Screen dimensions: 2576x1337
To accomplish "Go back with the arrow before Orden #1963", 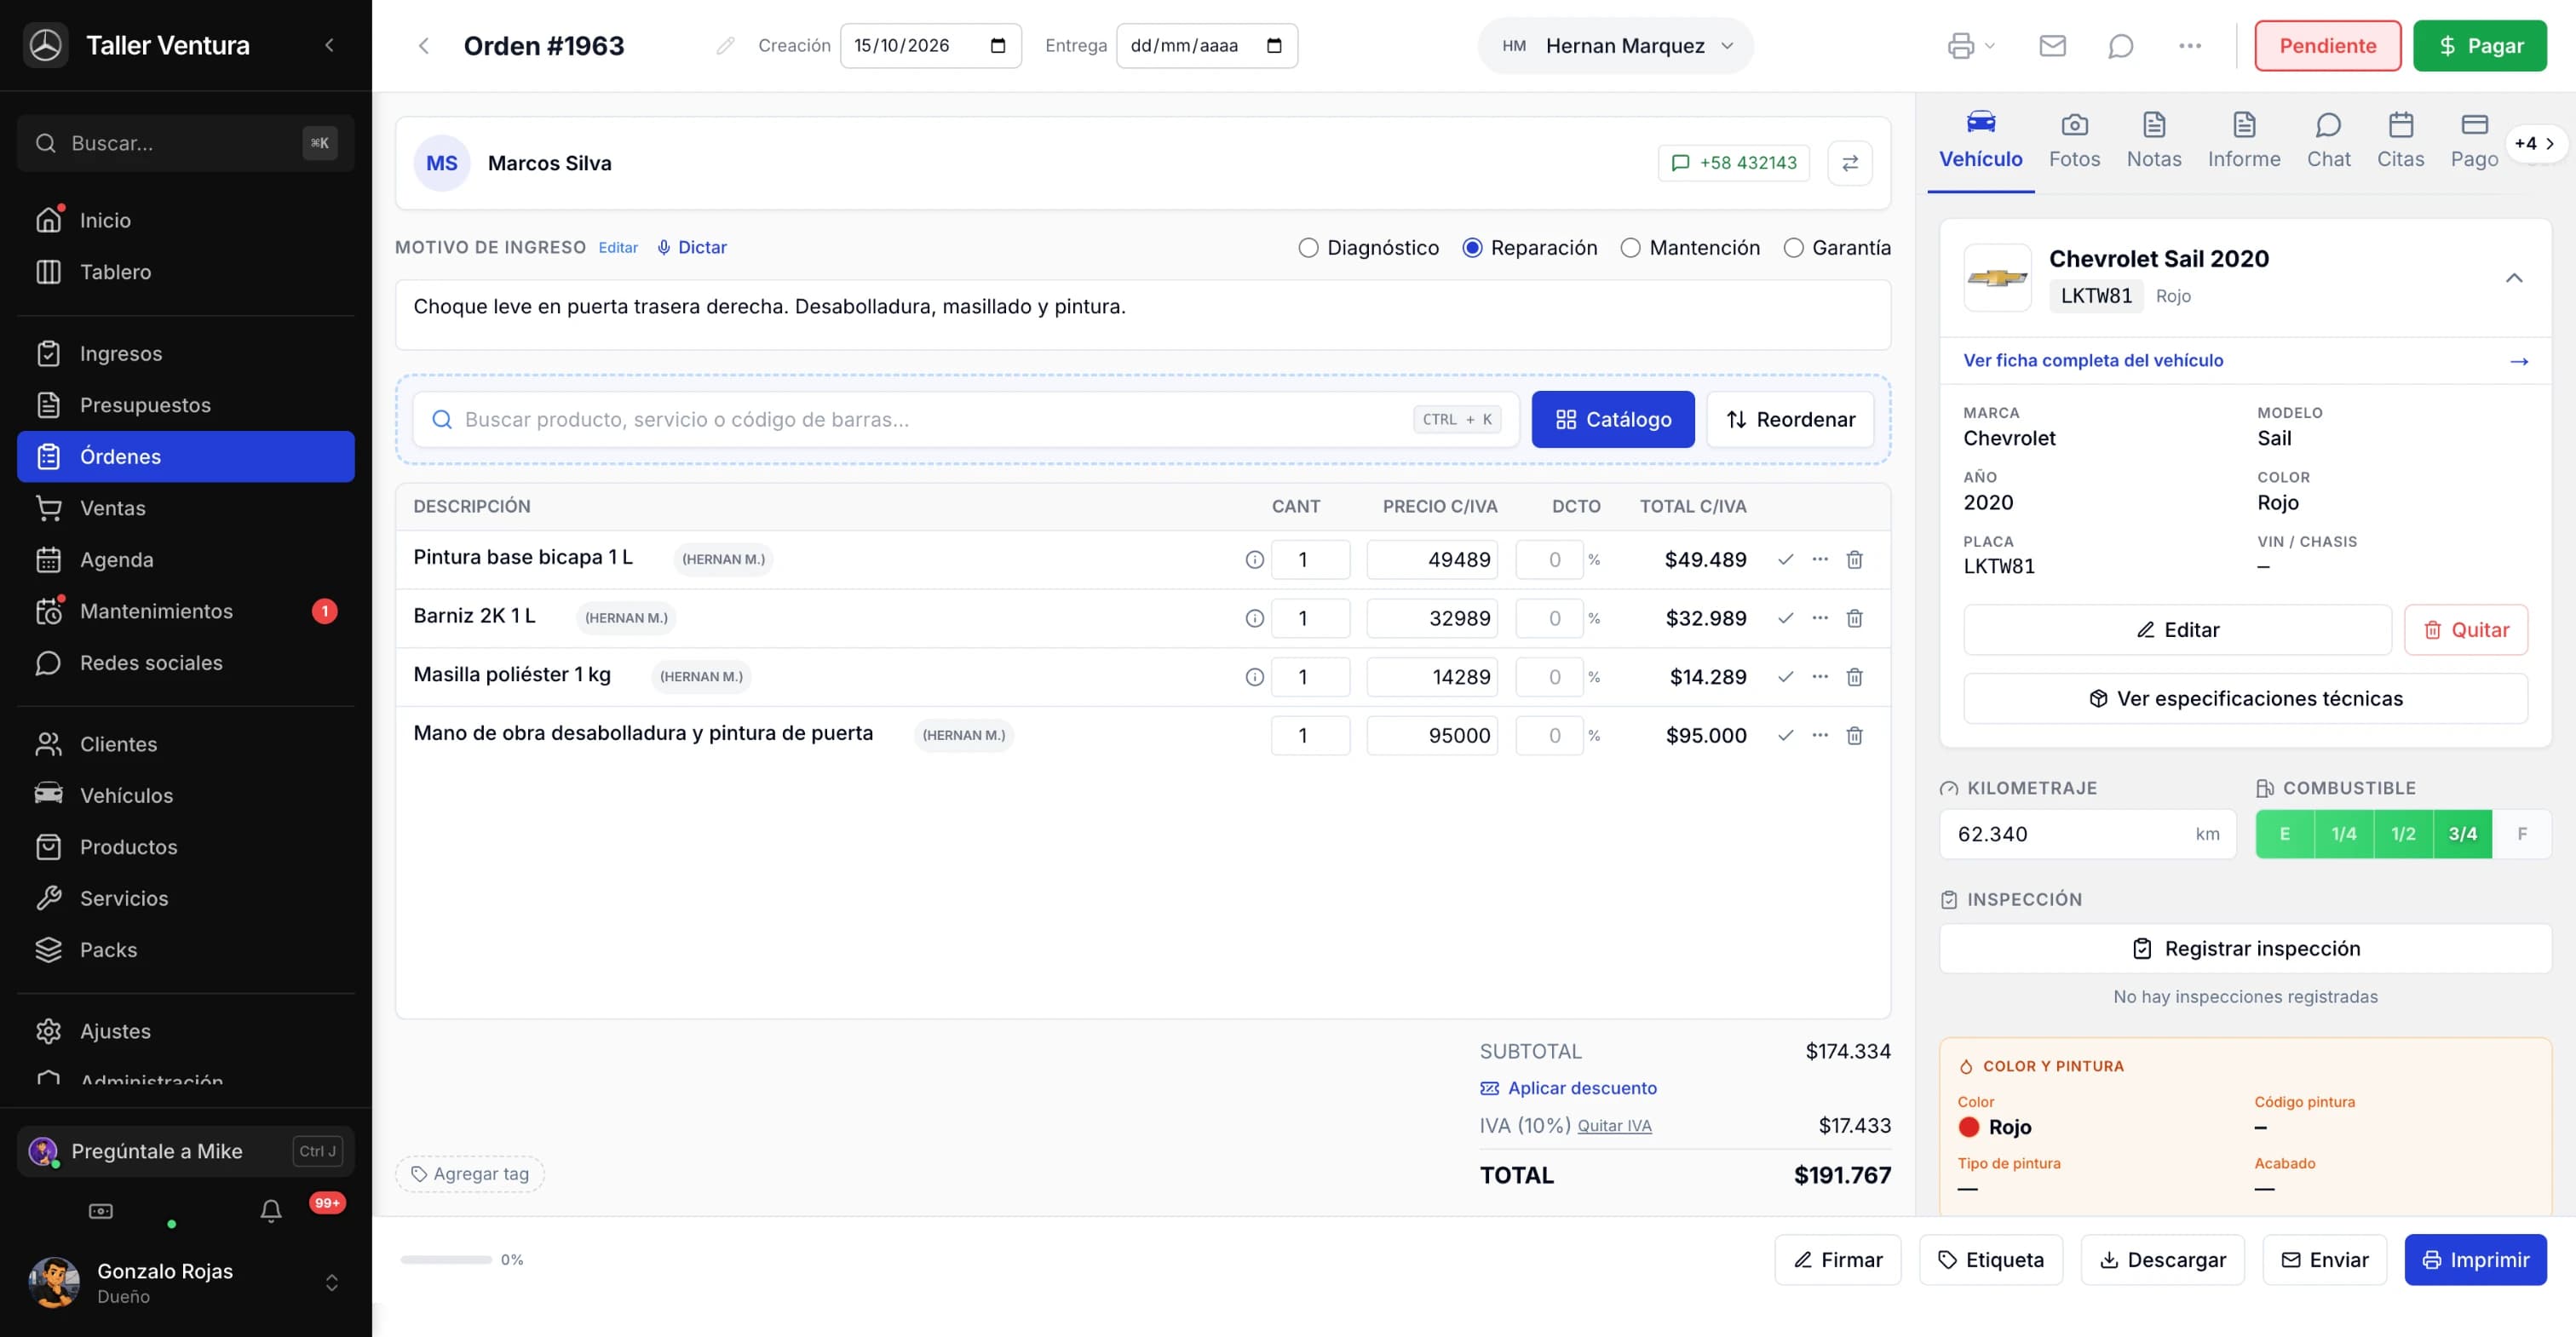I will tap(424, 46).
